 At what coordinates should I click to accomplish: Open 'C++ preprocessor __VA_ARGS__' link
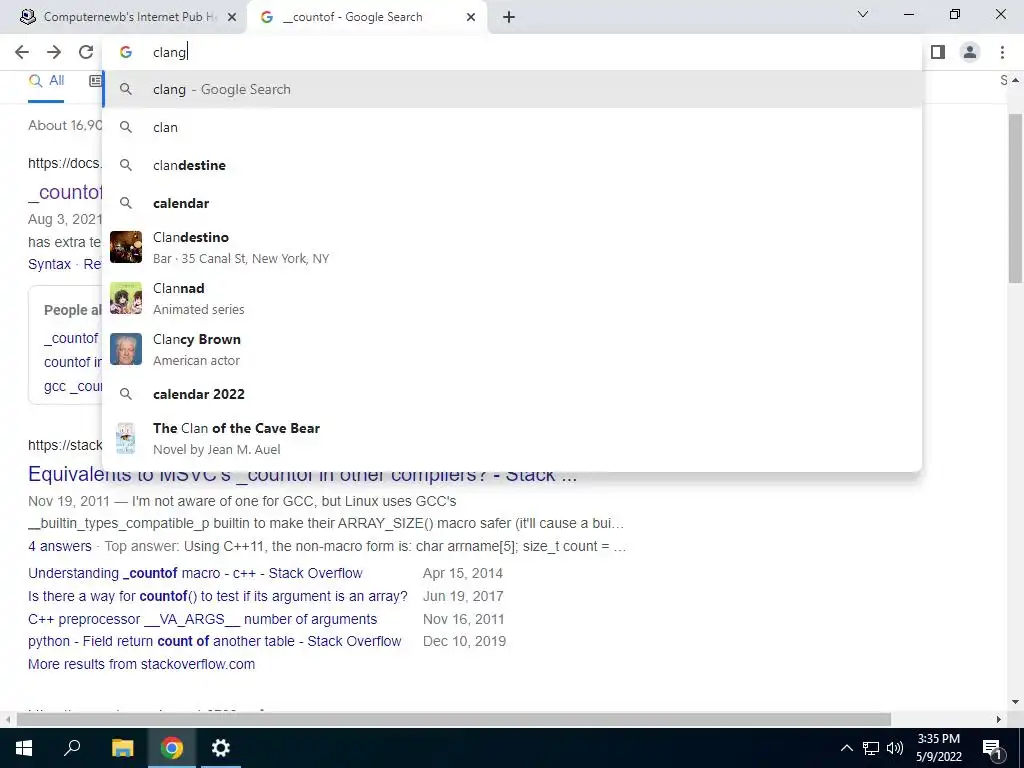tap(202, 619)
